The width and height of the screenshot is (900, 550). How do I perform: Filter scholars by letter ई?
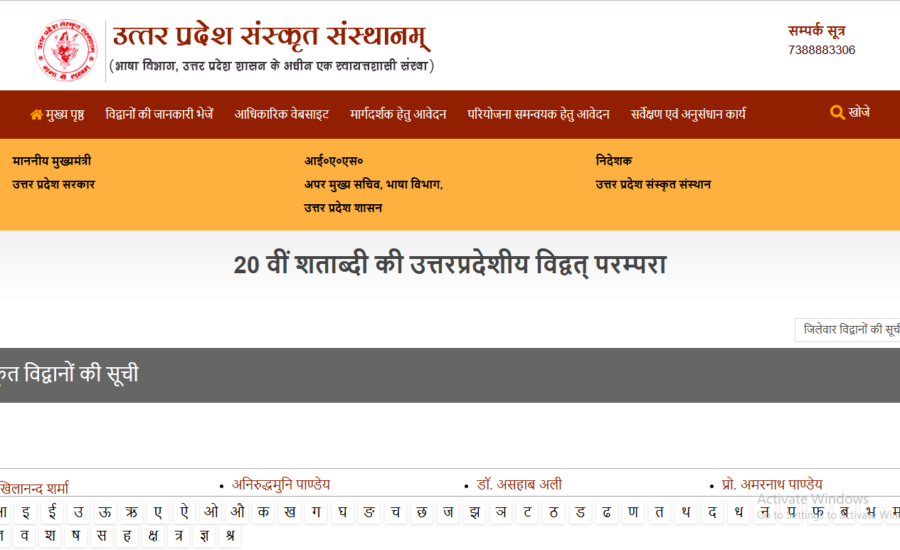coord(52,512)
